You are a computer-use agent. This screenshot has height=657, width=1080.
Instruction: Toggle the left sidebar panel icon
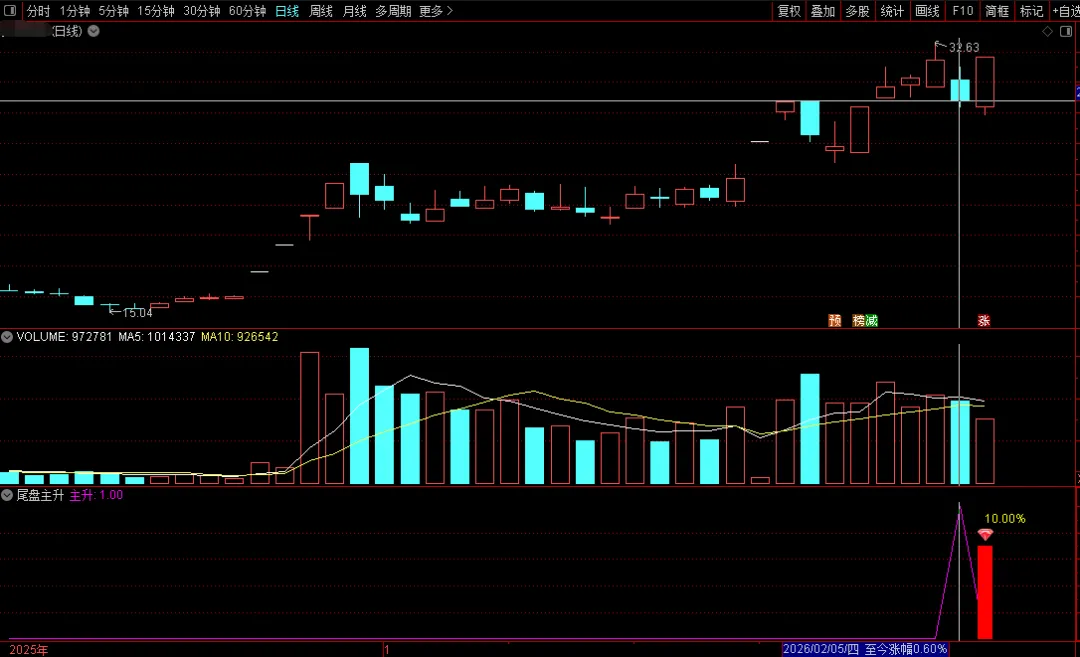10,11
